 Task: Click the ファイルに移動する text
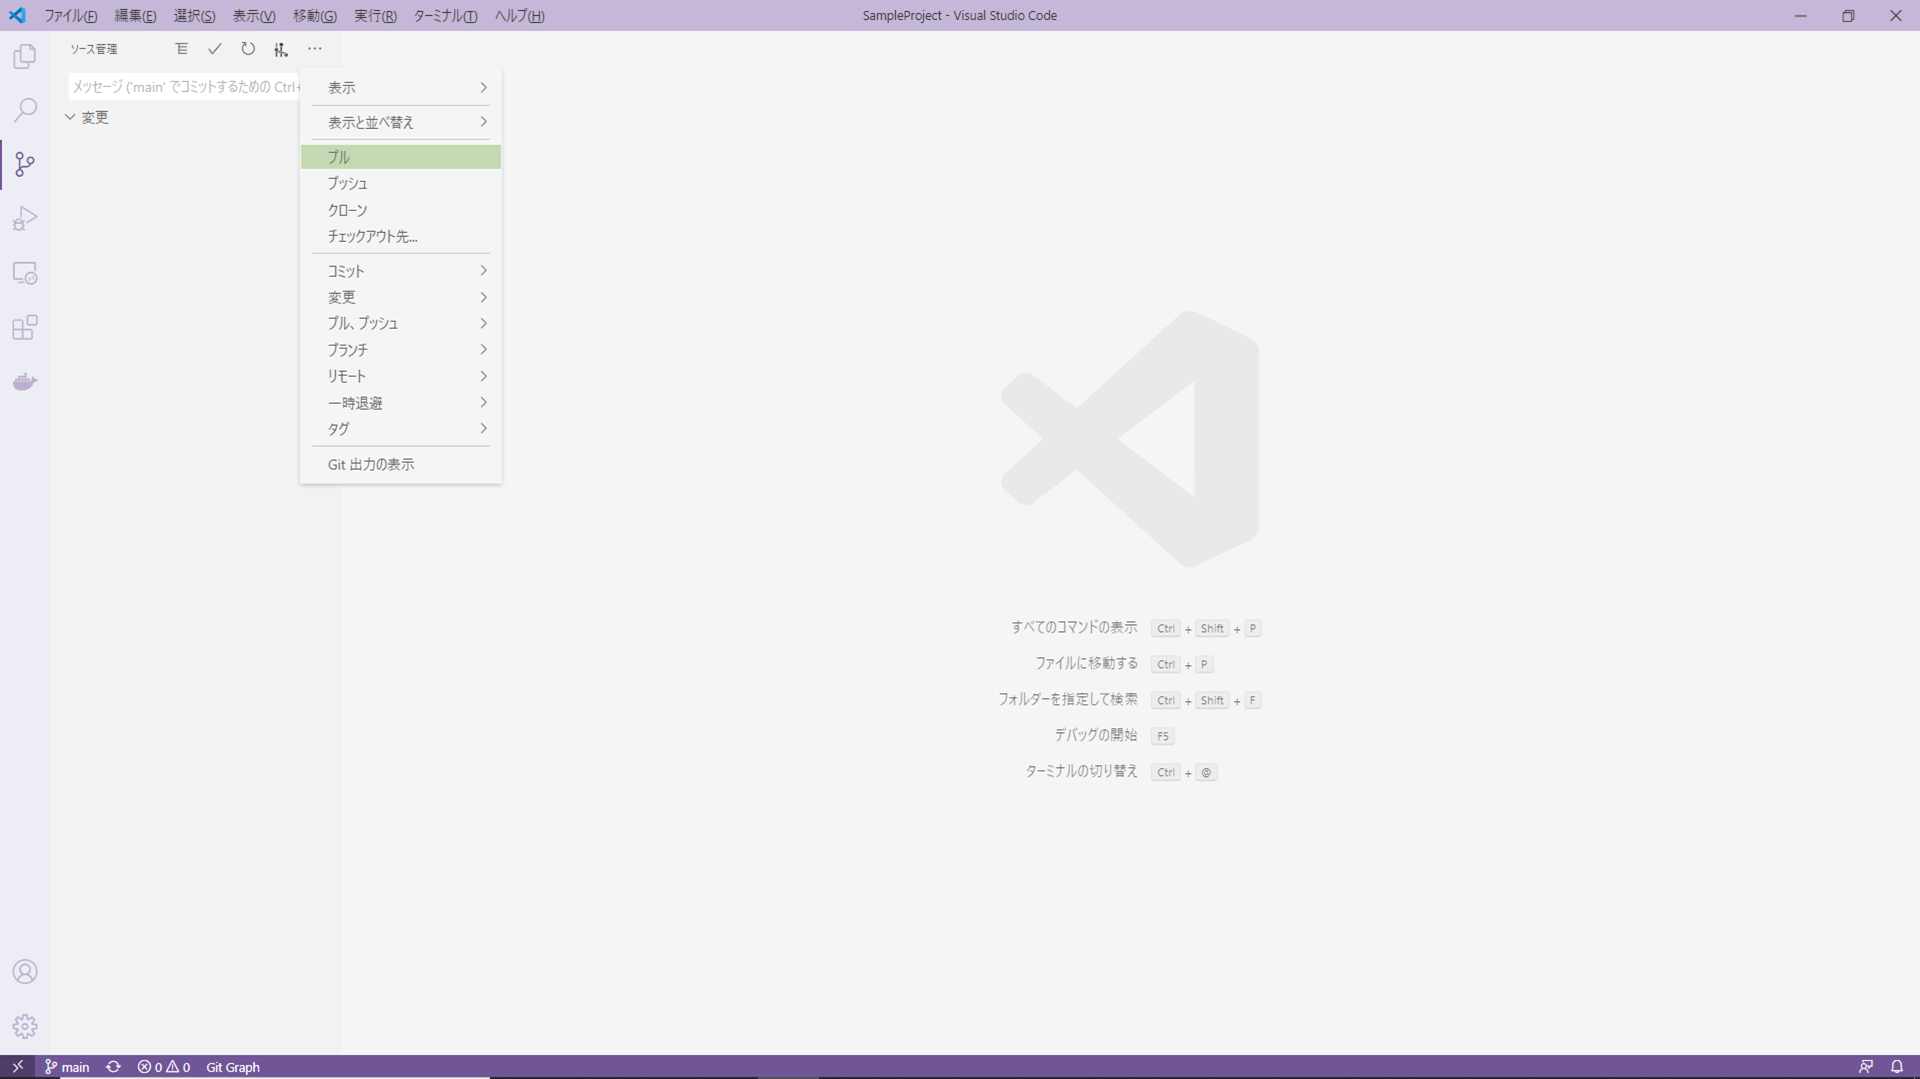(x=1086, y=664)
